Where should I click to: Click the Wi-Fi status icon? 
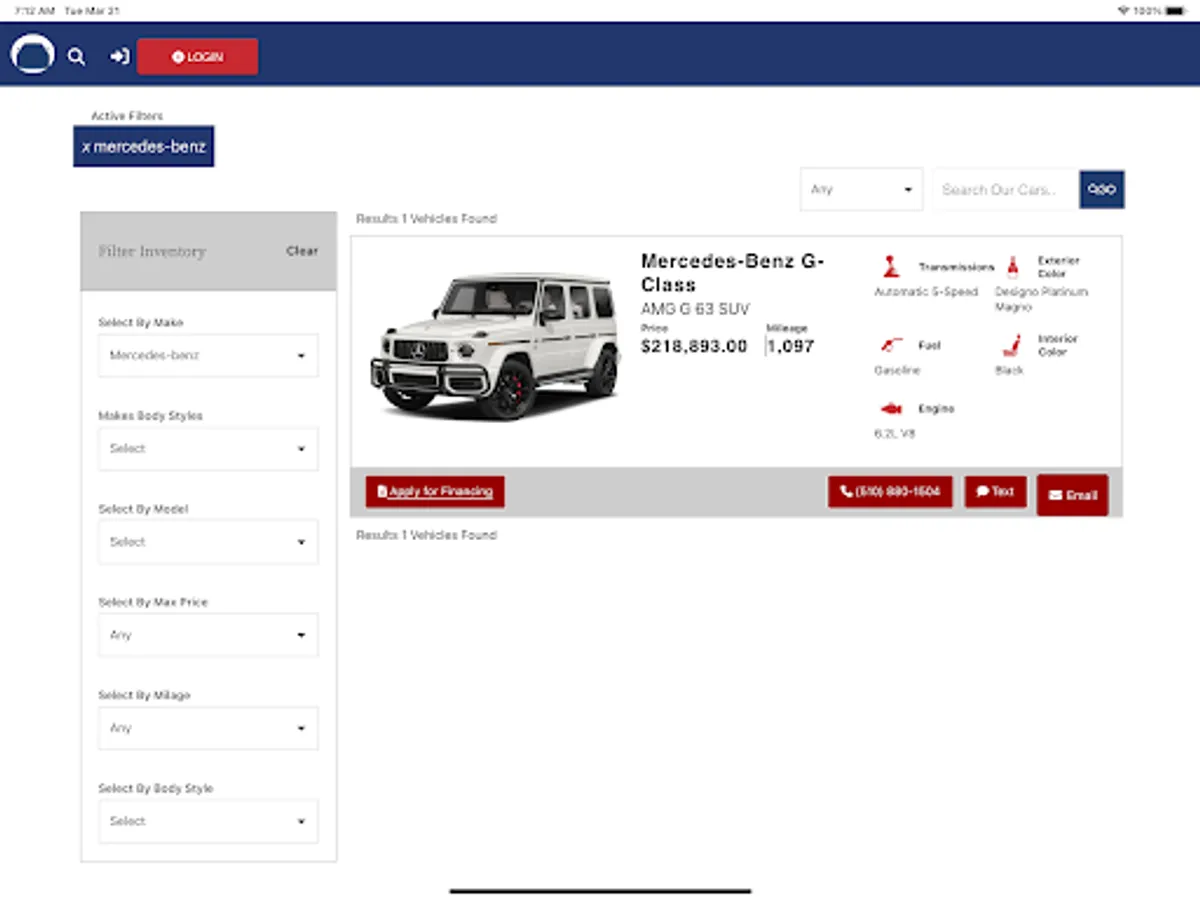pyautogui.click(x=1124, y=10)
